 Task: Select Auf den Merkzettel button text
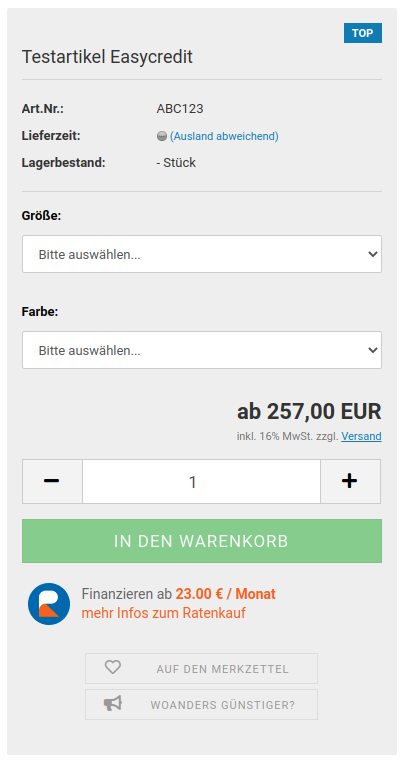click(x=222, y=669)
